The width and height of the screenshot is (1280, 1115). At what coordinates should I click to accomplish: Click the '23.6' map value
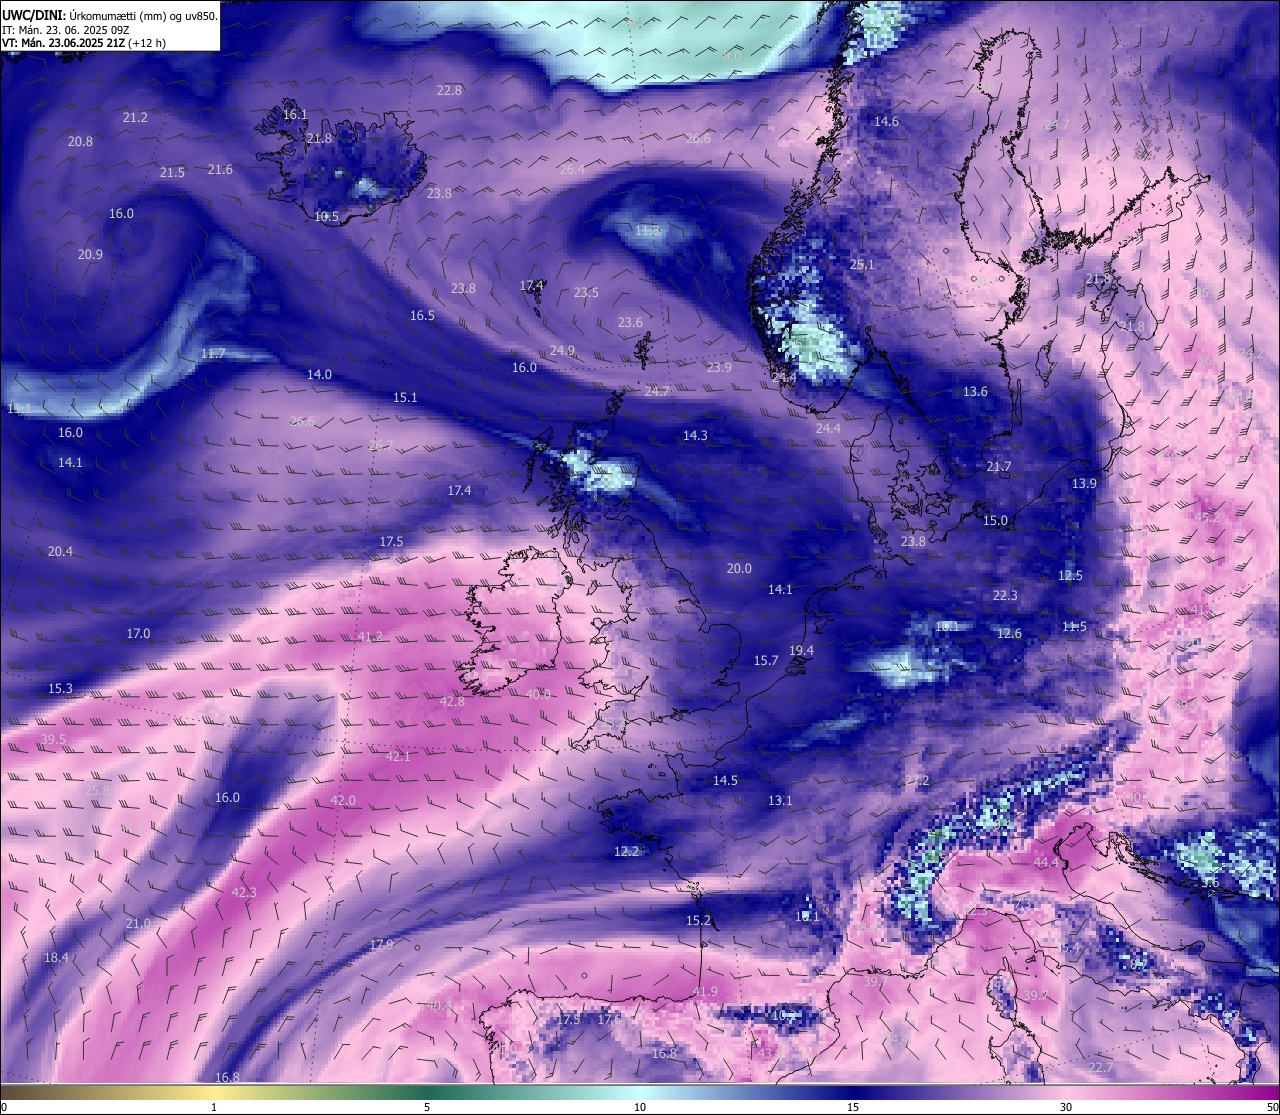click(x=630, y=323)
